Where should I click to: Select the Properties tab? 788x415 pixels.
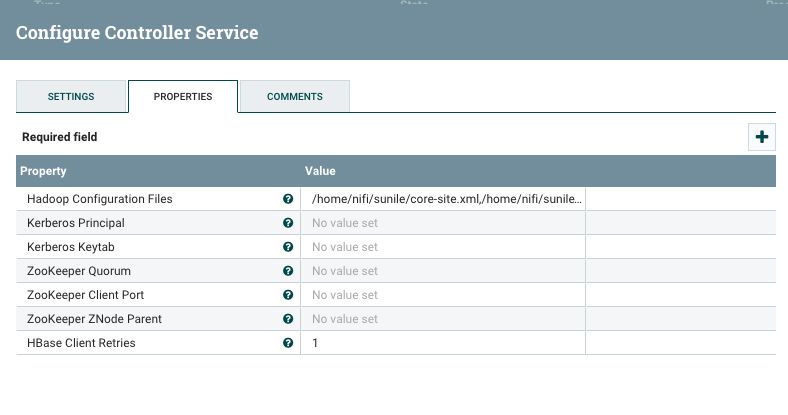click(183, 97)
